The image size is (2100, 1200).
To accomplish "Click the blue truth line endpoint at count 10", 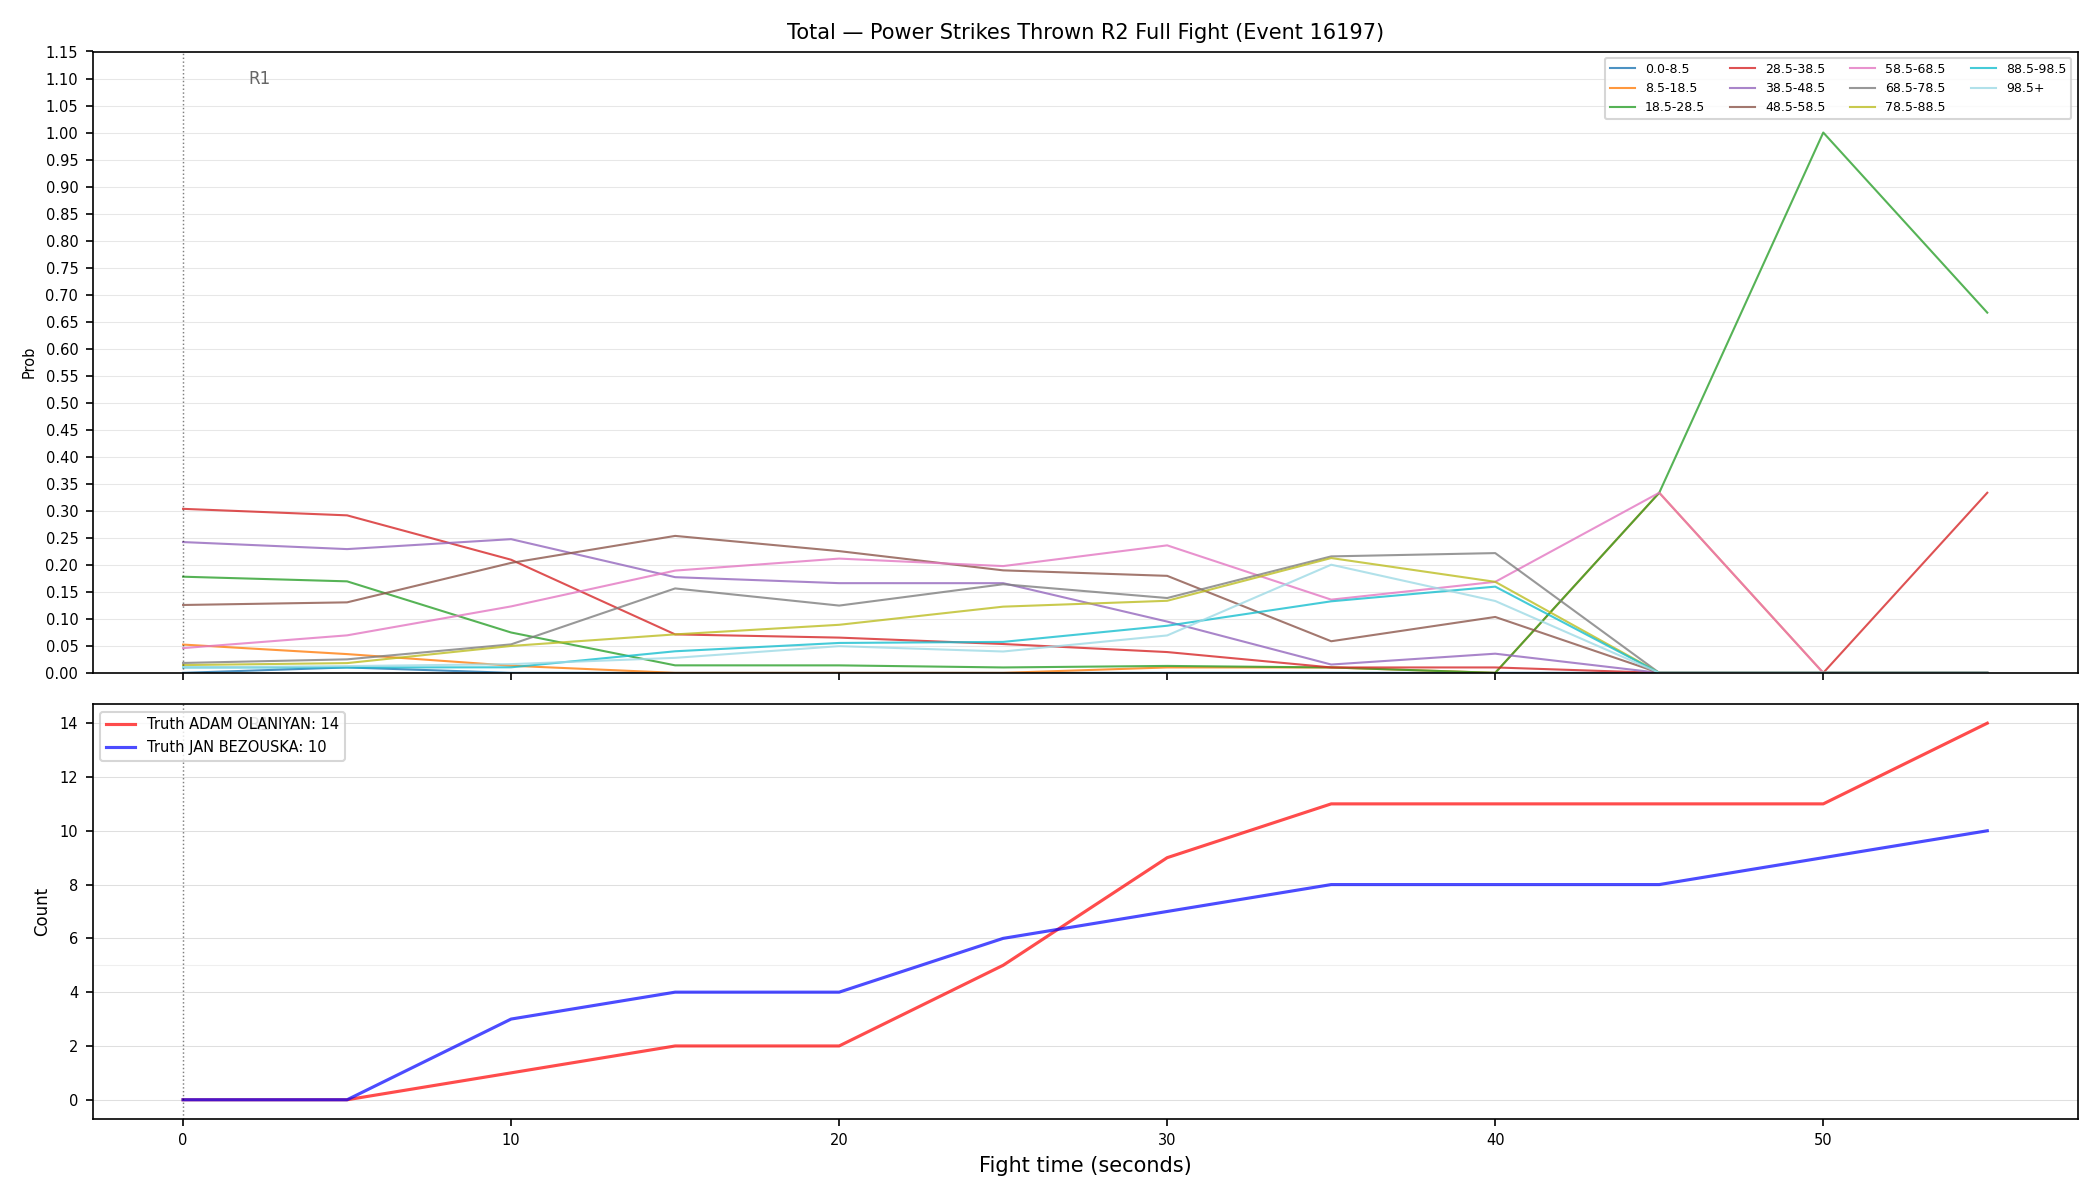I will pos(1986,831).
